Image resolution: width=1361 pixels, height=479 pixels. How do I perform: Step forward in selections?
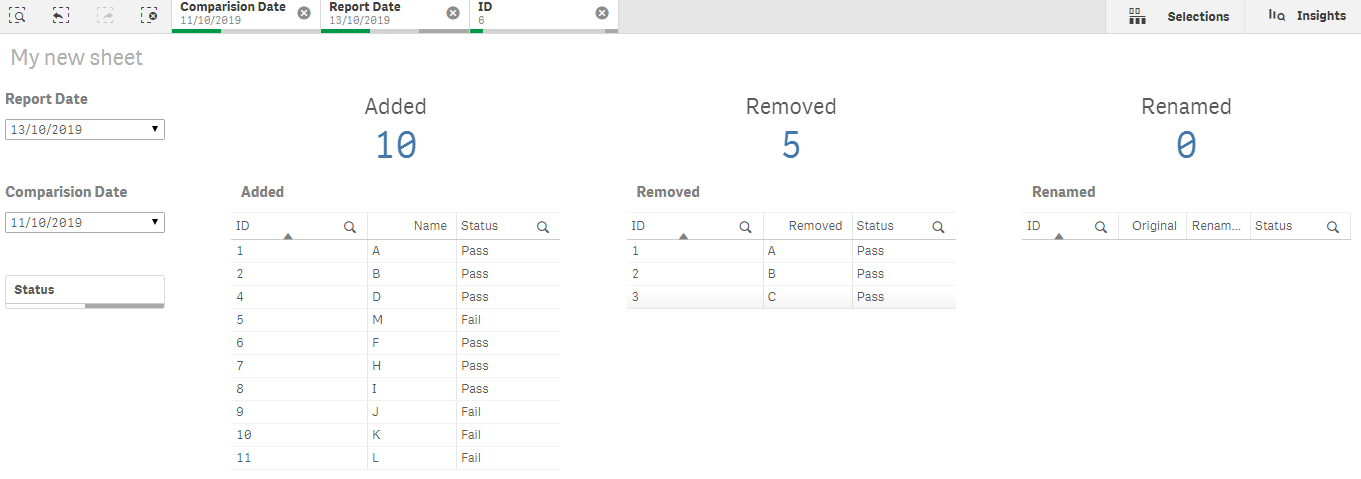[x=105, y=15]
